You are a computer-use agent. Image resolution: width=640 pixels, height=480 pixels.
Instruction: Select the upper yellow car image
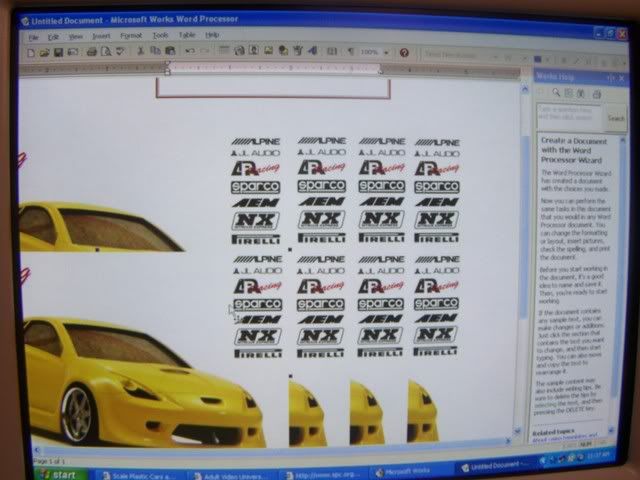coord(100,226)
